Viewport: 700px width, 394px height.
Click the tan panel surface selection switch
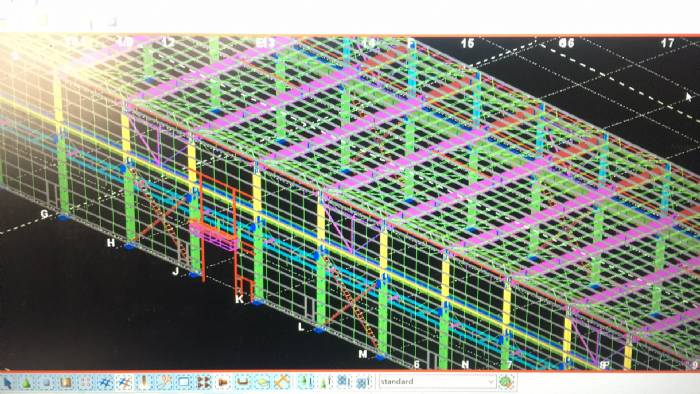coord(66,382)
